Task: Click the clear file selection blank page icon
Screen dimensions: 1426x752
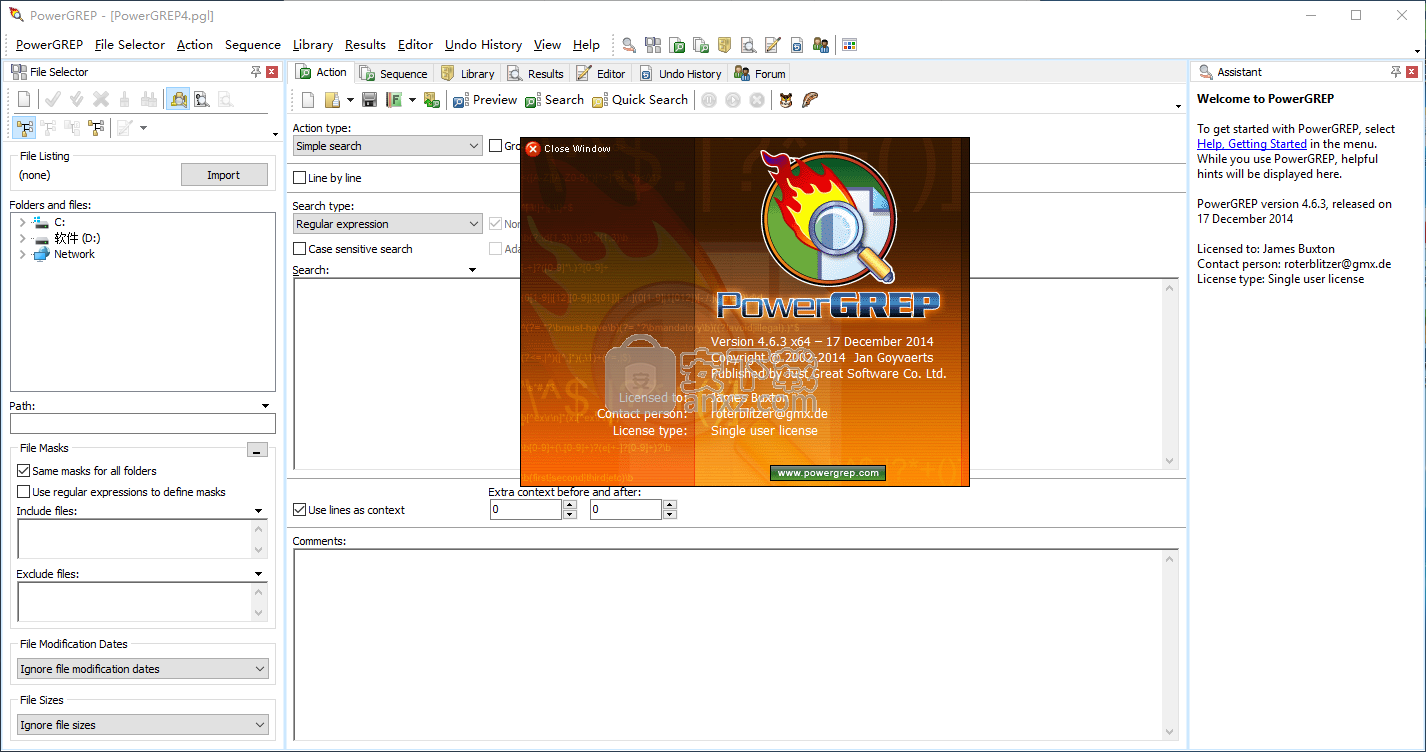Action: (24, 99)
